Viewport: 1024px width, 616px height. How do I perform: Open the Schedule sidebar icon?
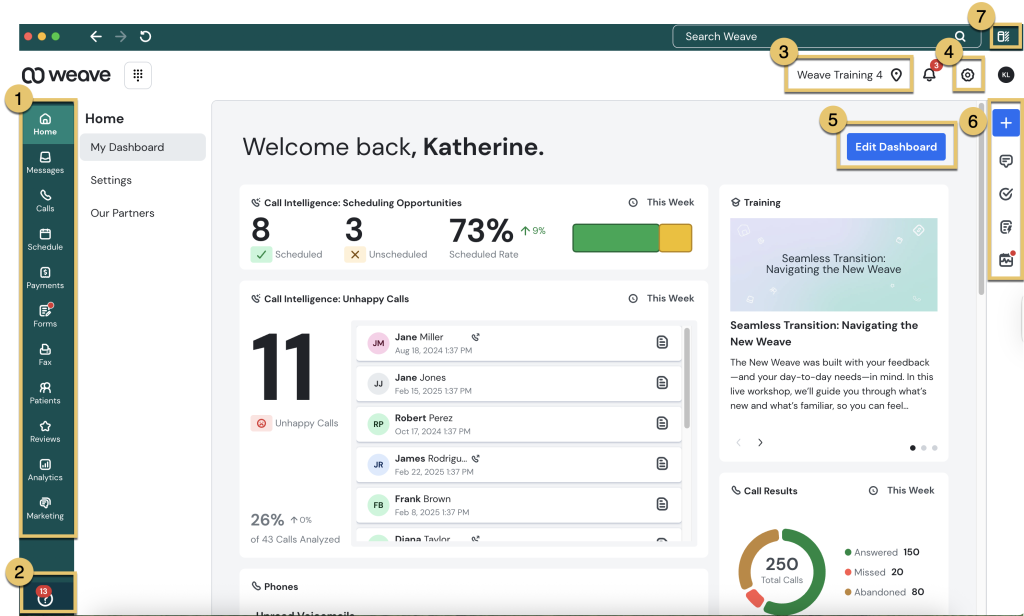pos(45,239)
